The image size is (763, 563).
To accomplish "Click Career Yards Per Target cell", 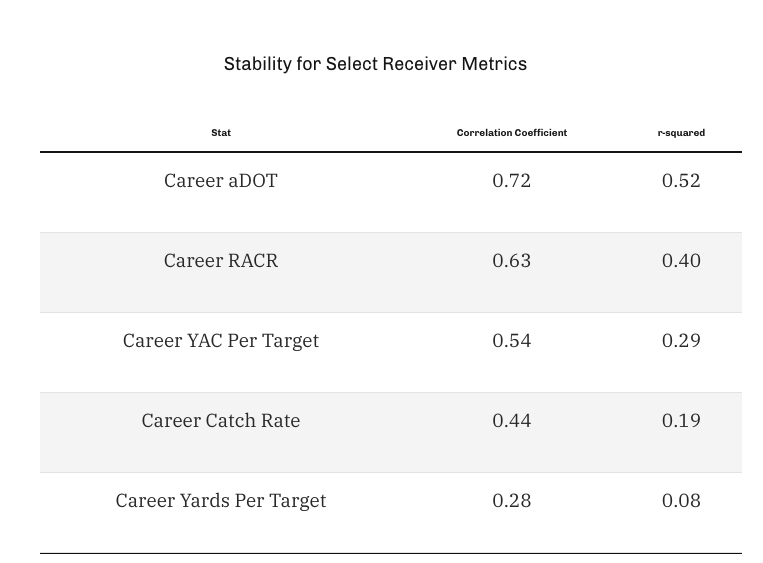I will pos(221,501).
